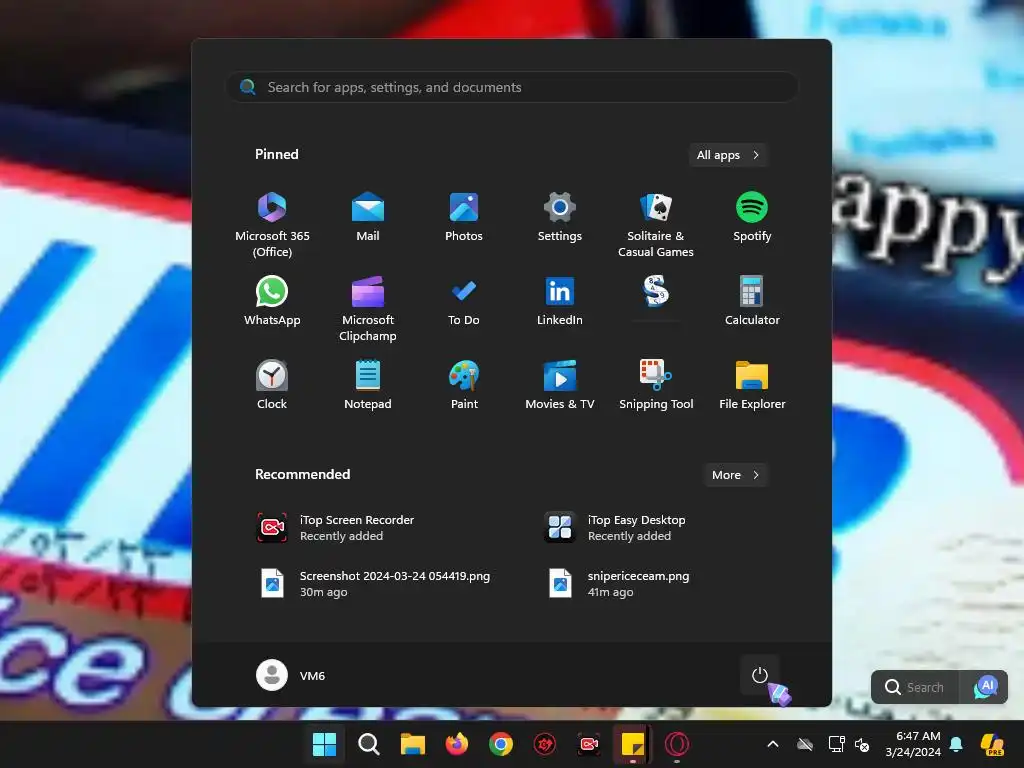1024x768 pixels.
Task: Open the Snipping Tool
Action: pos(656,385)
